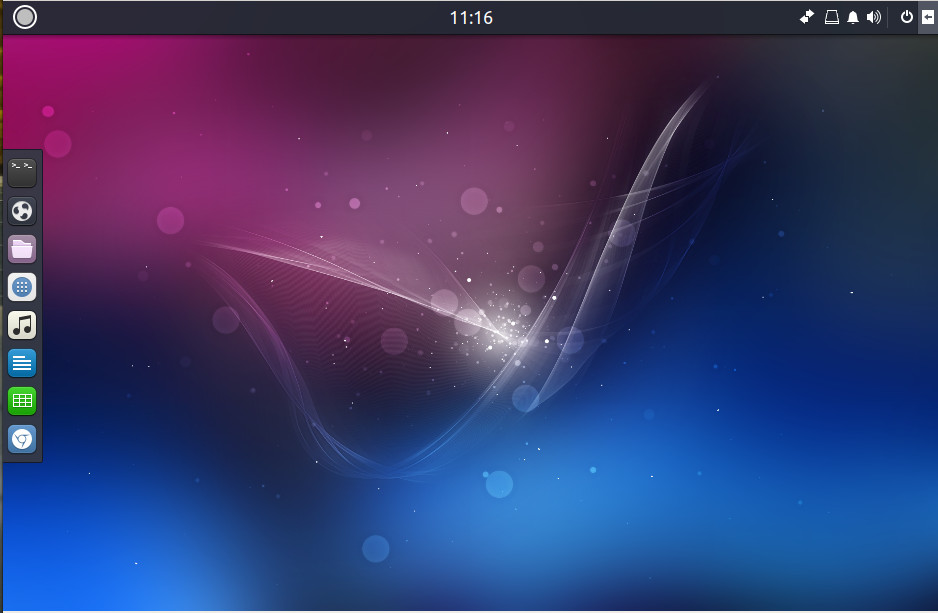Open the removable drives places indicator
Viewport: 938px width, 613px height.
(x=831, y=17)
